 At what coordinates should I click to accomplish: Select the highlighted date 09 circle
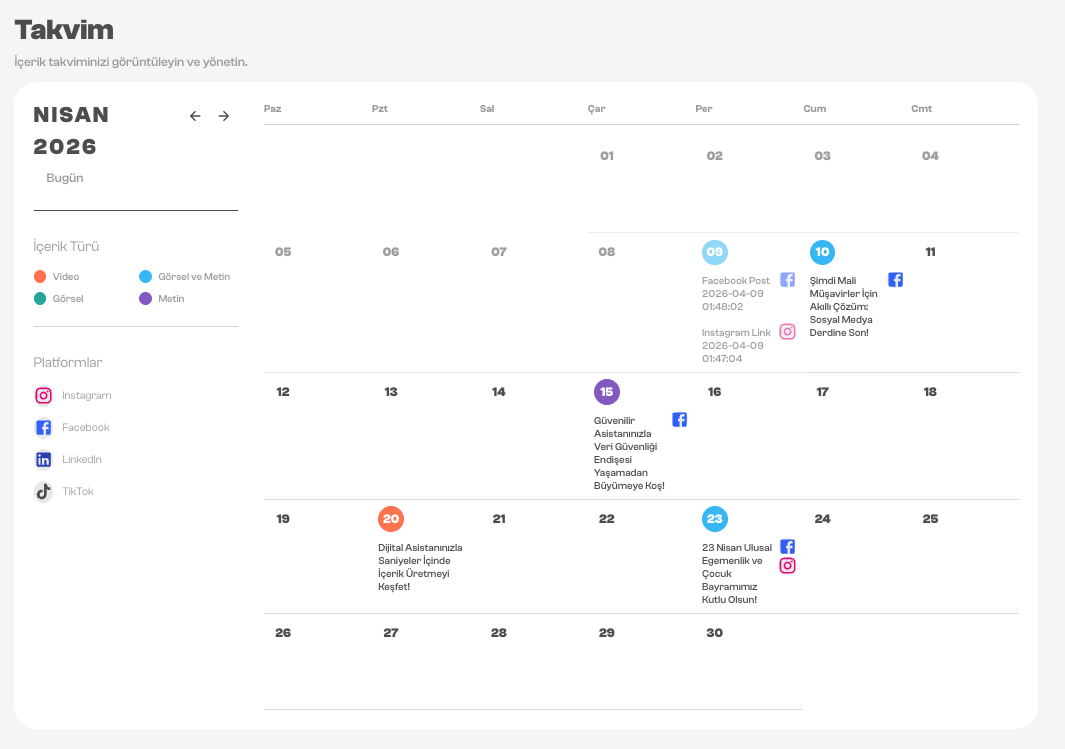tap(715, 252)
